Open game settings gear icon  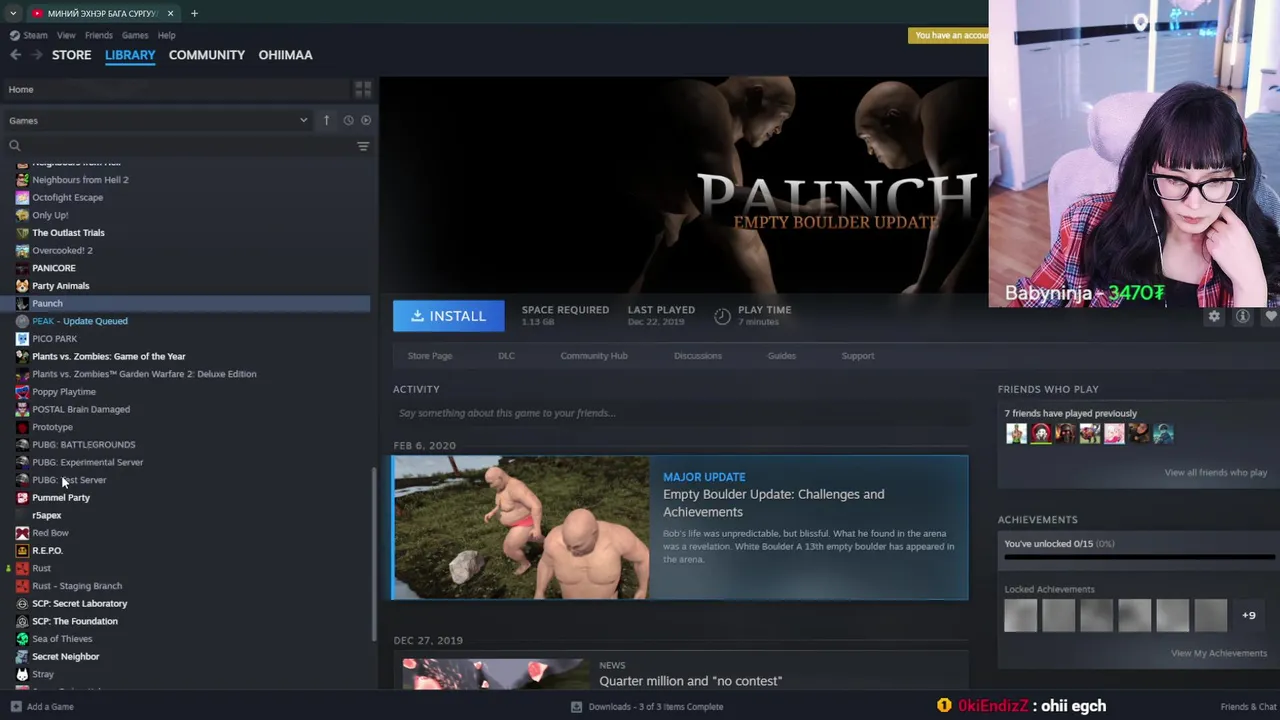(x=1214, y=316)
